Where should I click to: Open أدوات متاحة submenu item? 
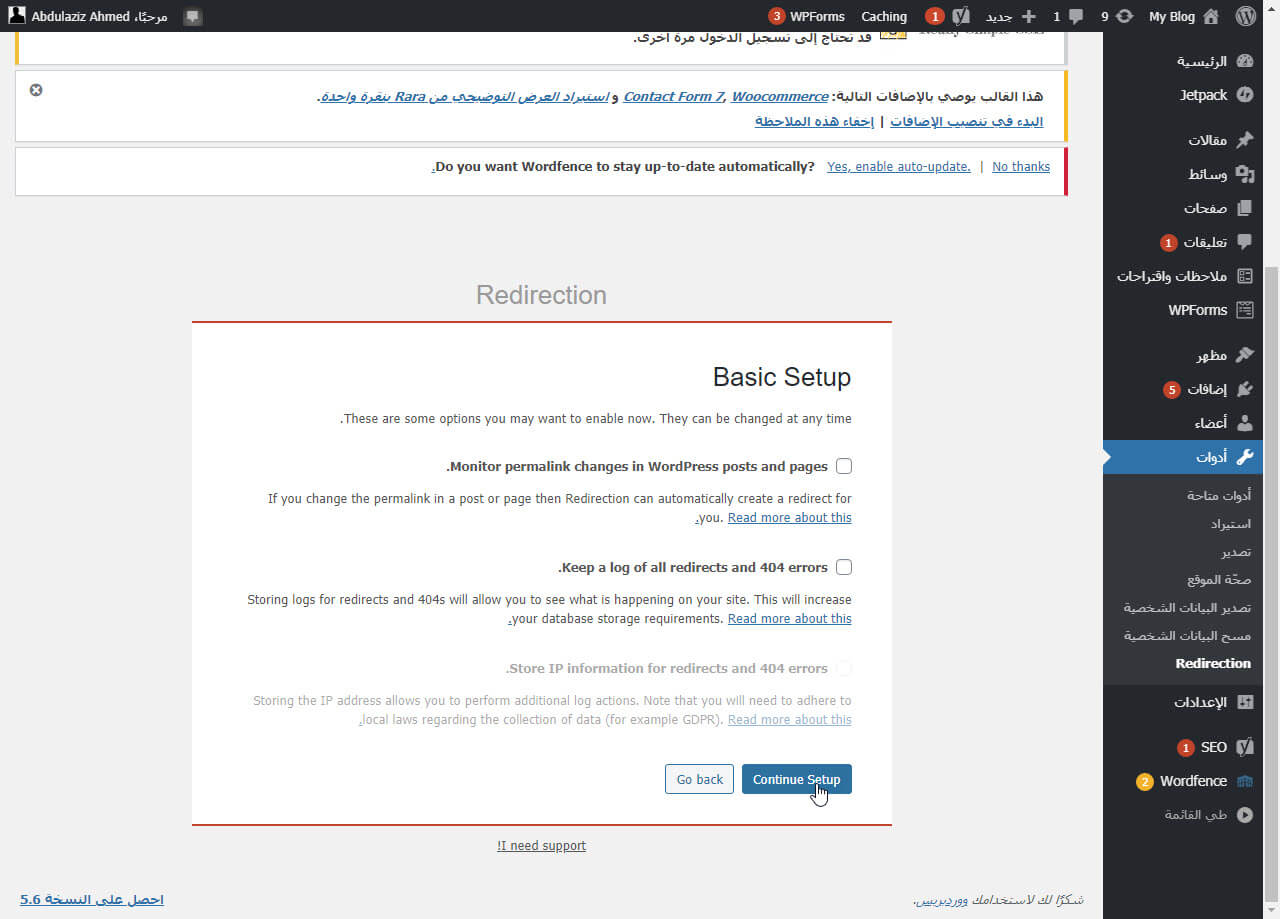pos(1219,495)
